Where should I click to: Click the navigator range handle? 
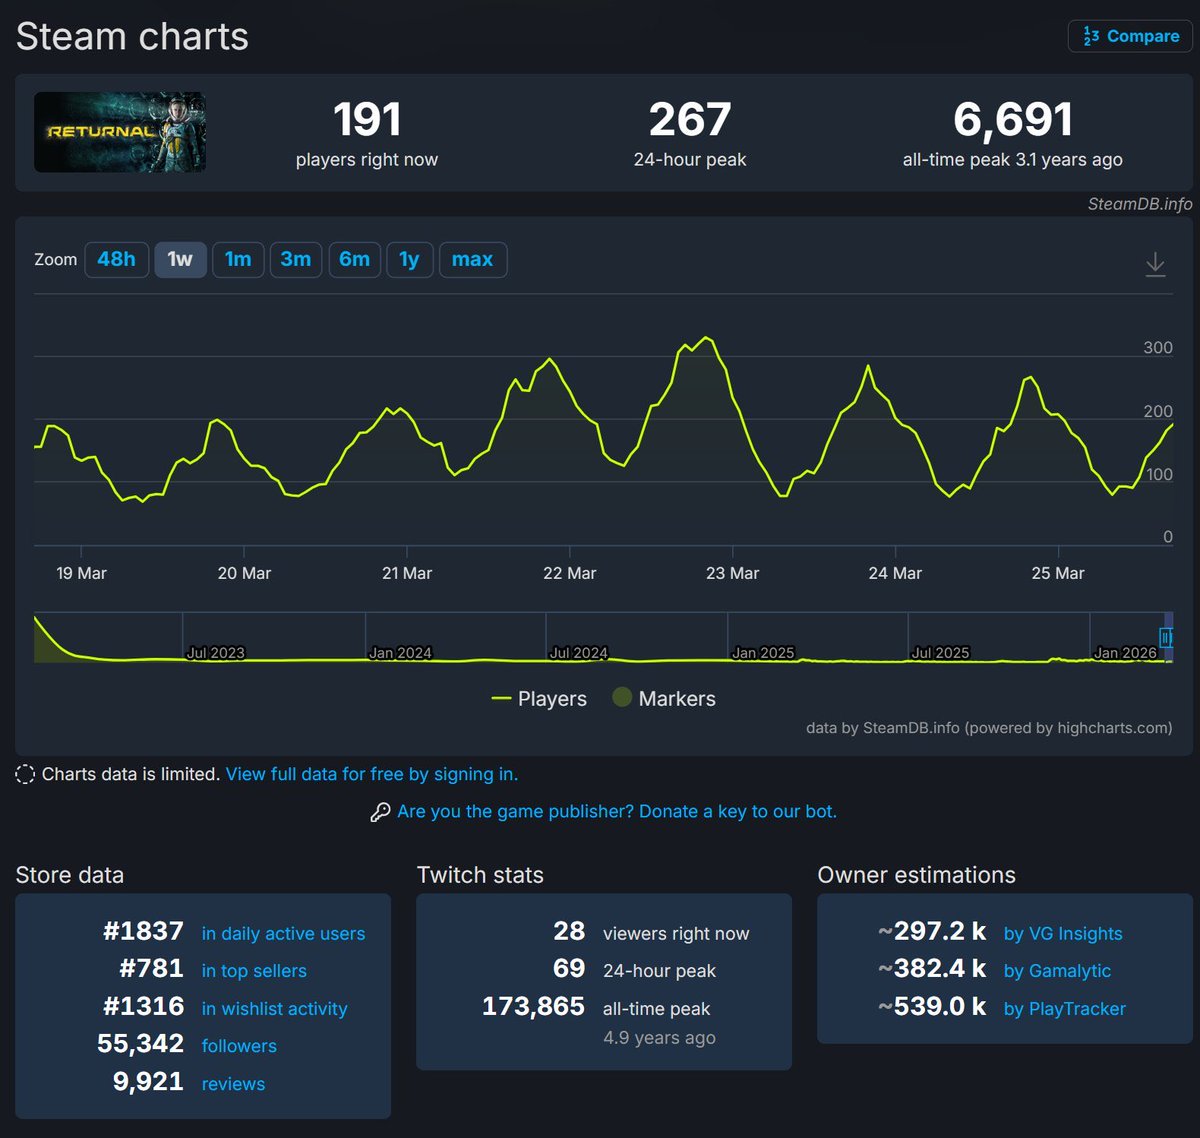tap(1165, 637)
